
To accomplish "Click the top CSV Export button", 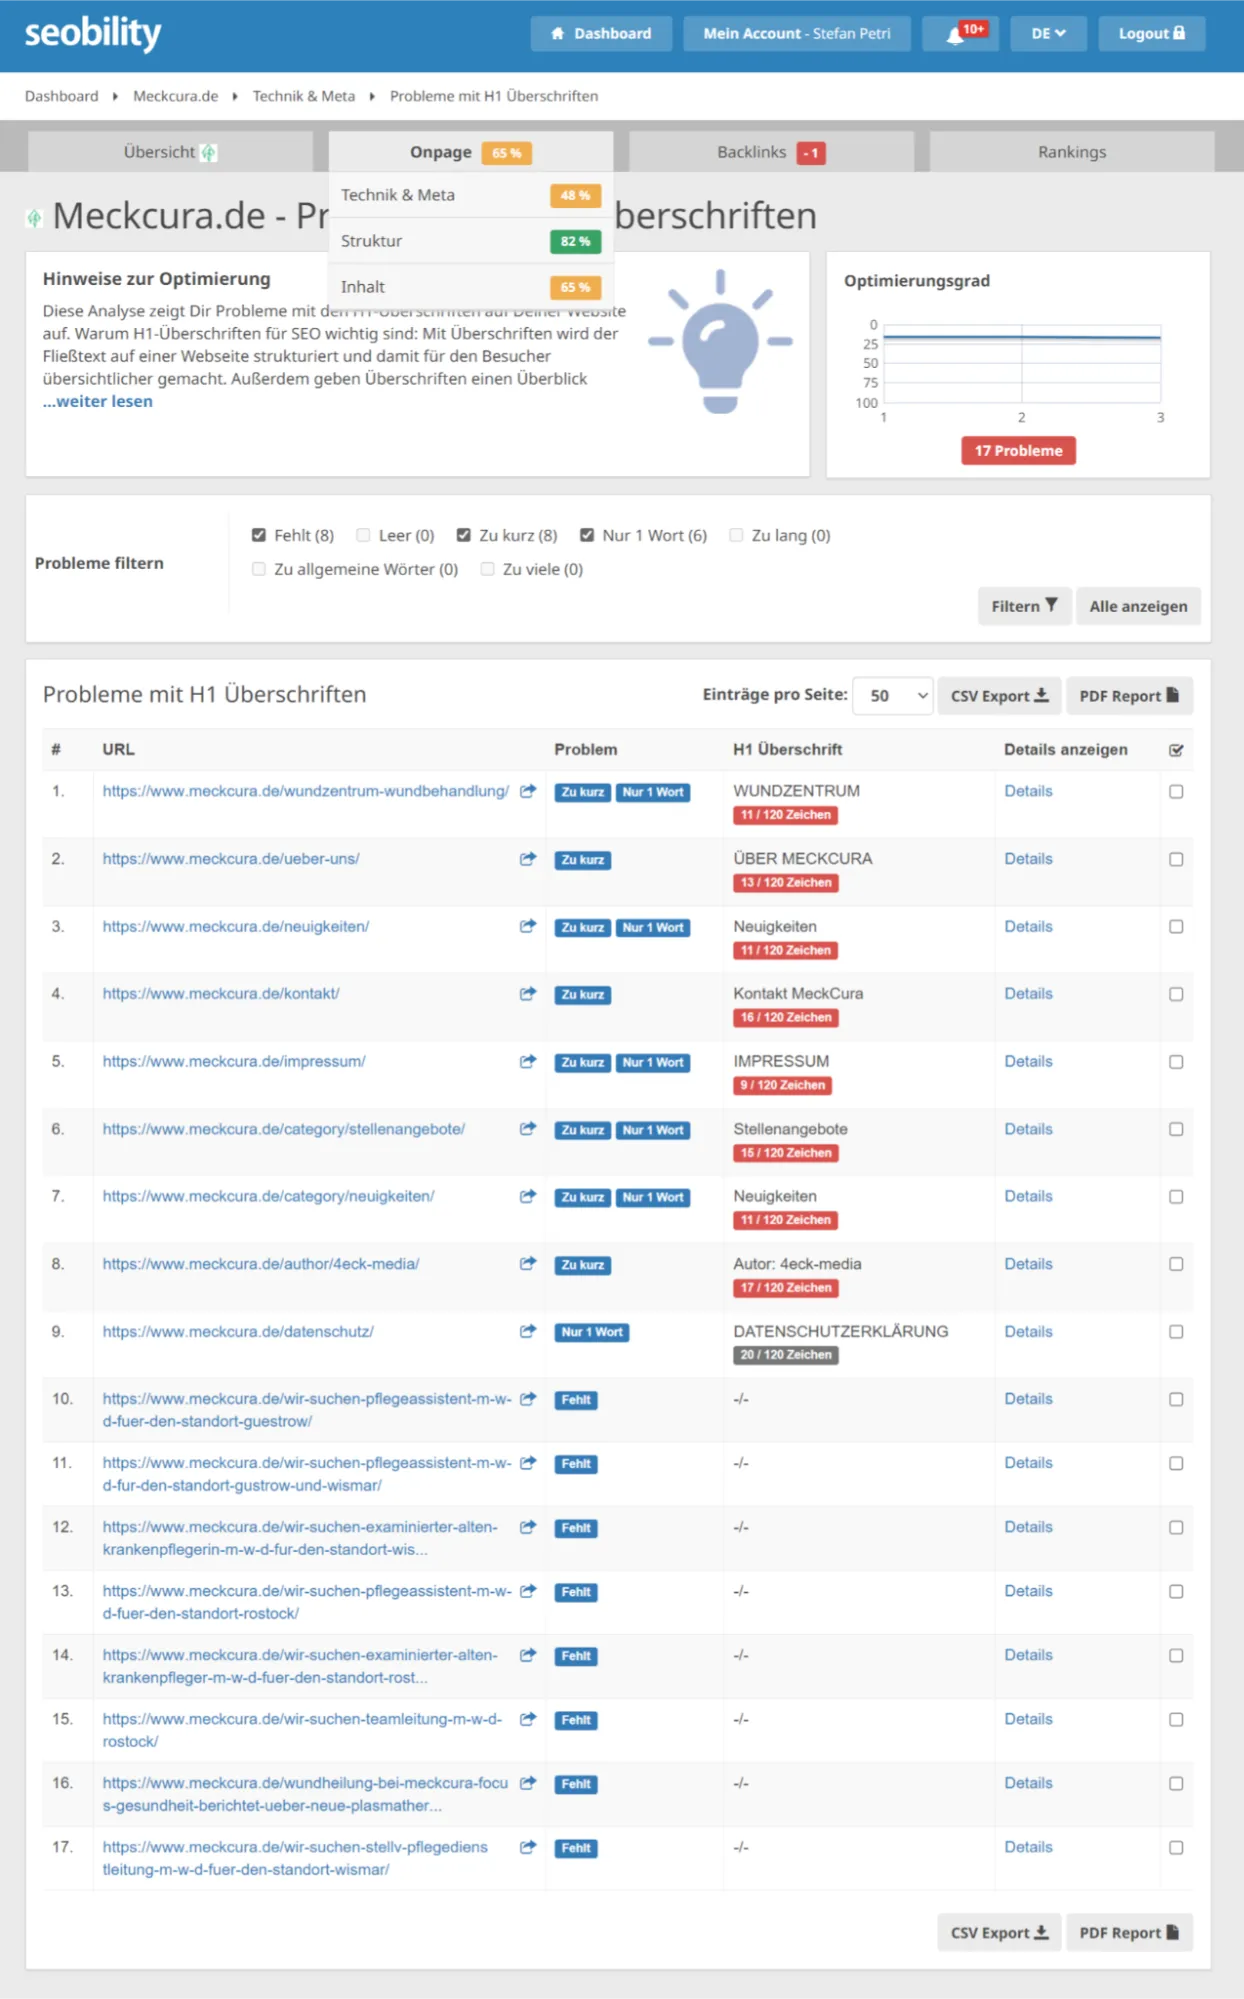I will (999, 696).
